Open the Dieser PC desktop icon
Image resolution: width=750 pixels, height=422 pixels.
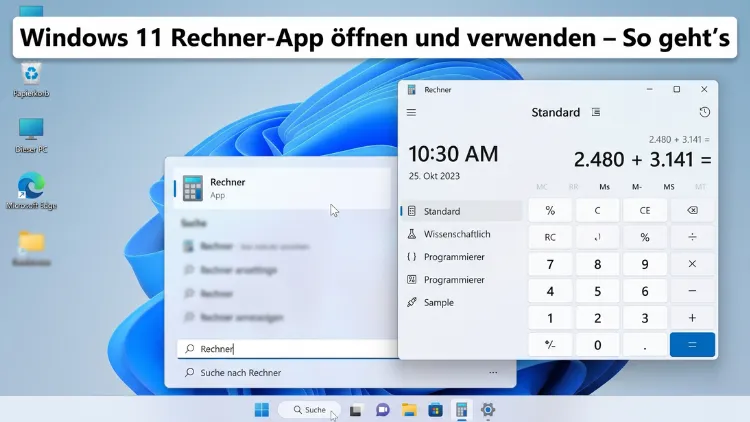(x=31, y=135)
